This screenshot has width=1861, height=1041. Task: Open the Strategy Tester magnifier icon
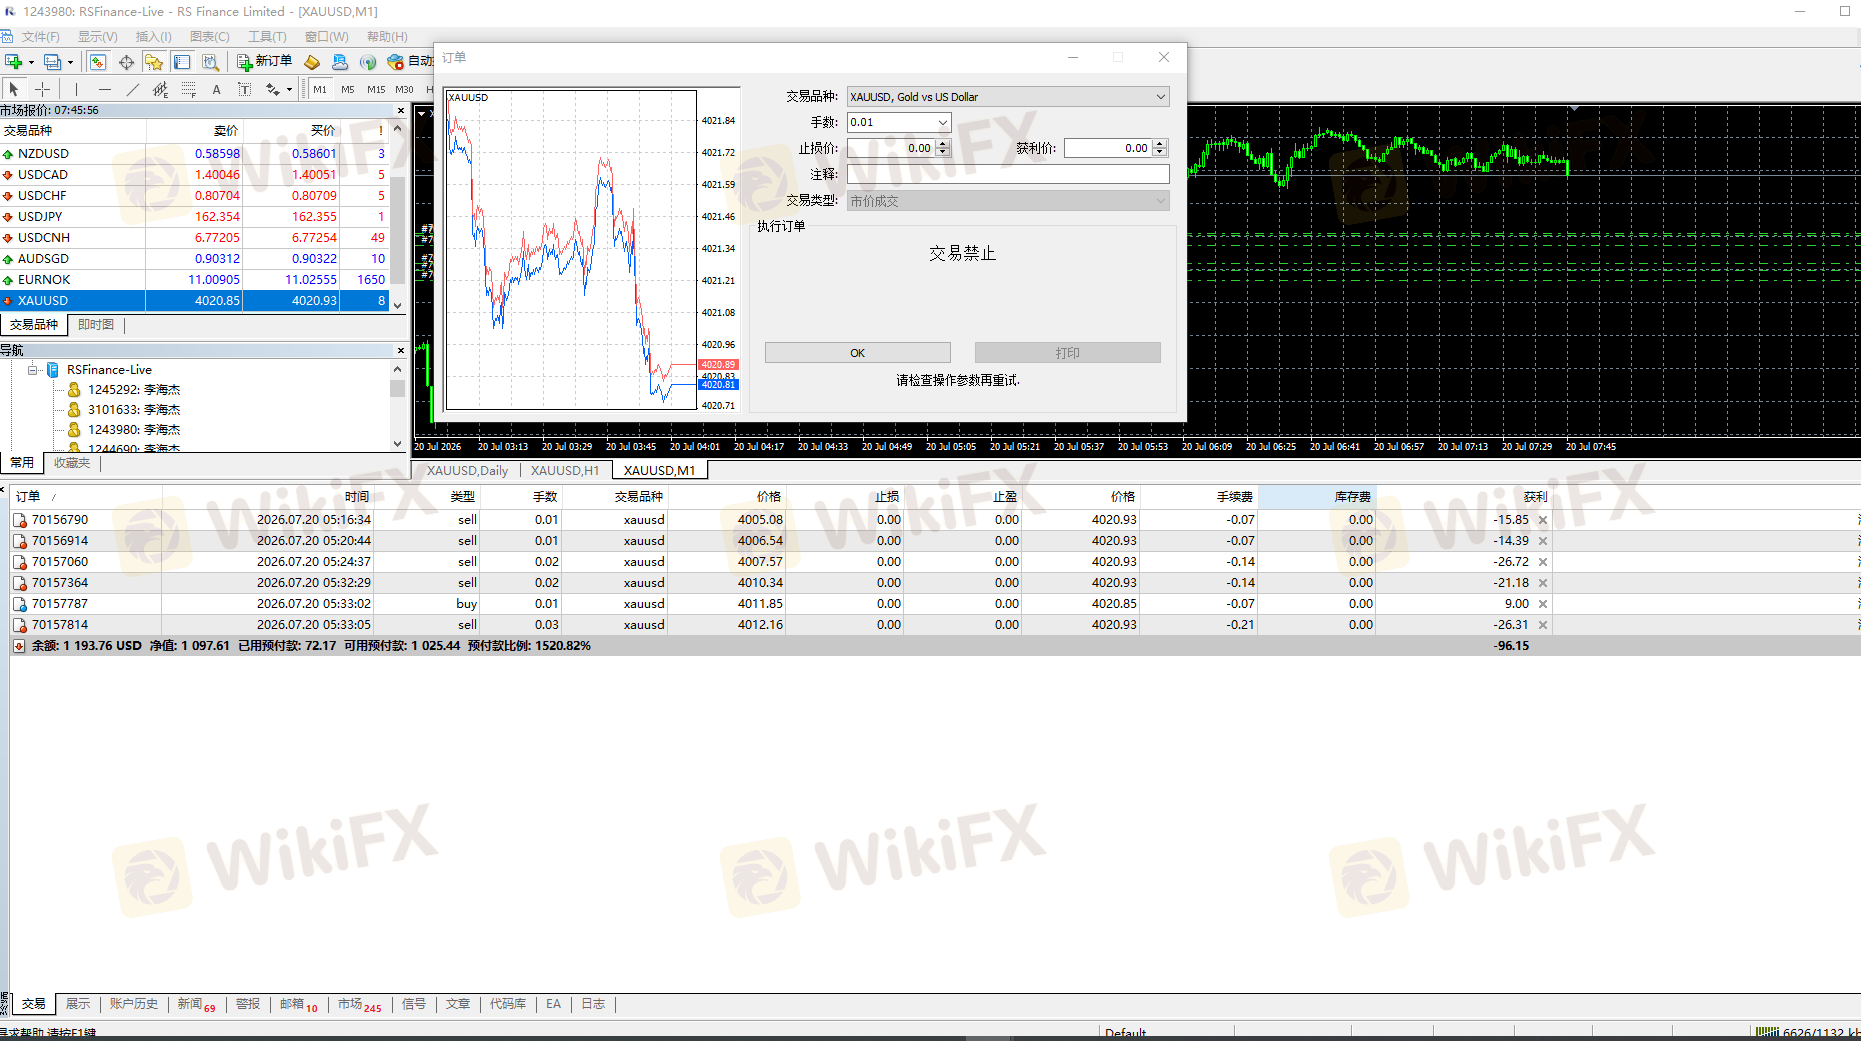(210, 62)
